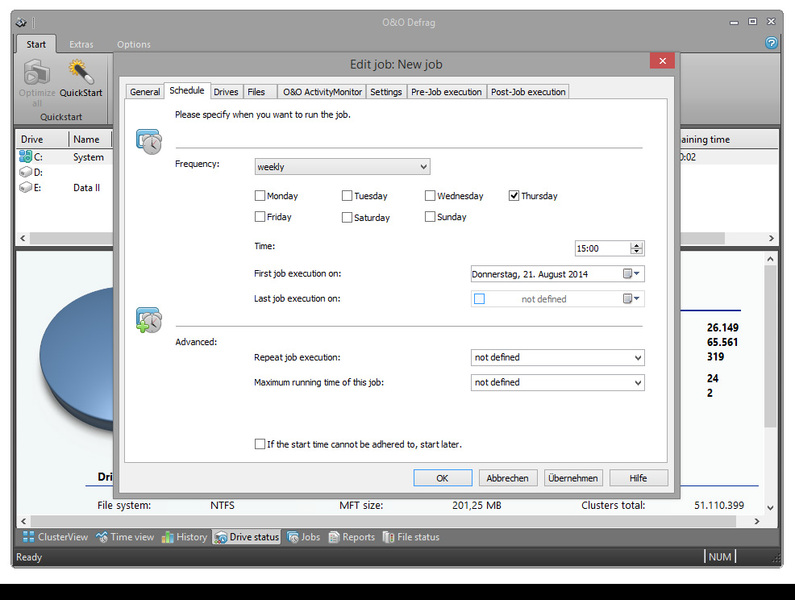Open the last job execution date picker
Image resolution: width=795 pixels, height=600 pixels.
click(631, 299)
